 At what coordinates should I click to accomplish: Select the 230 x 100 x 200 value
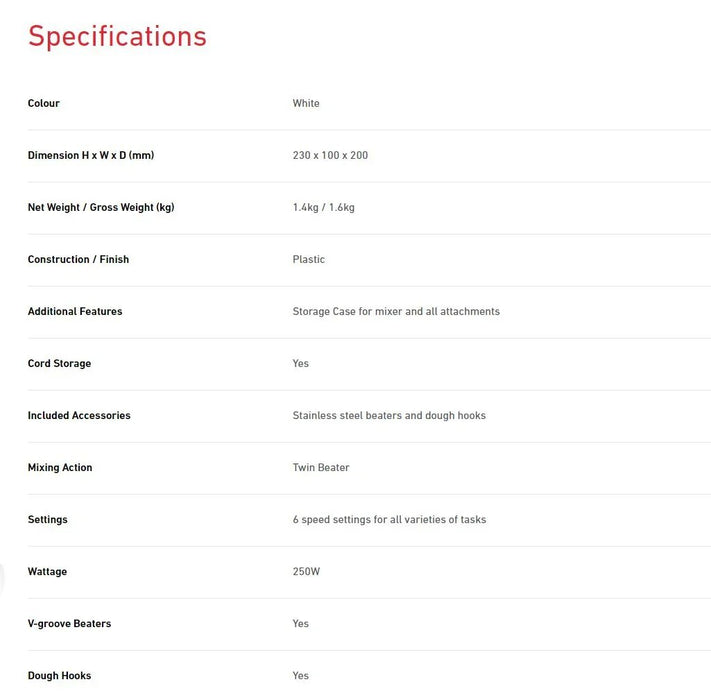pyautogui.click(x=330, y=156)
